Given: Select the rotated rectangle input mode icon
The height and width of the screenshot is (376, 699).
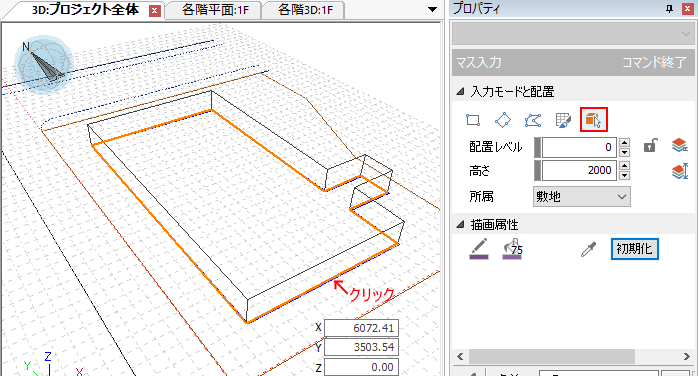Looking at the screenshot, I should tap(503, 120).
